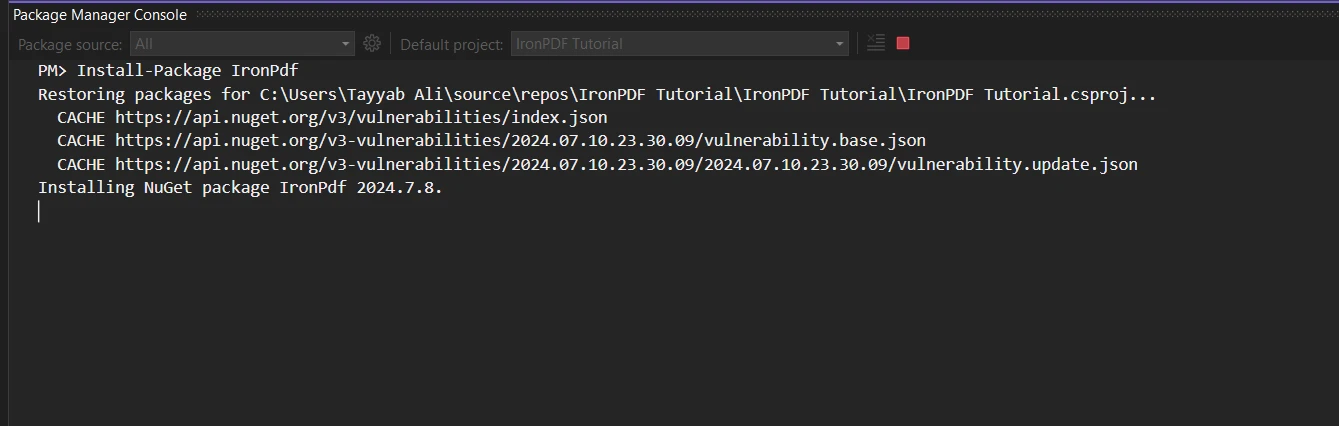Viewport: 1339px width, 426px height.
Task: Click the Default project dropdown arrow
Action: (x=840, y=44)
